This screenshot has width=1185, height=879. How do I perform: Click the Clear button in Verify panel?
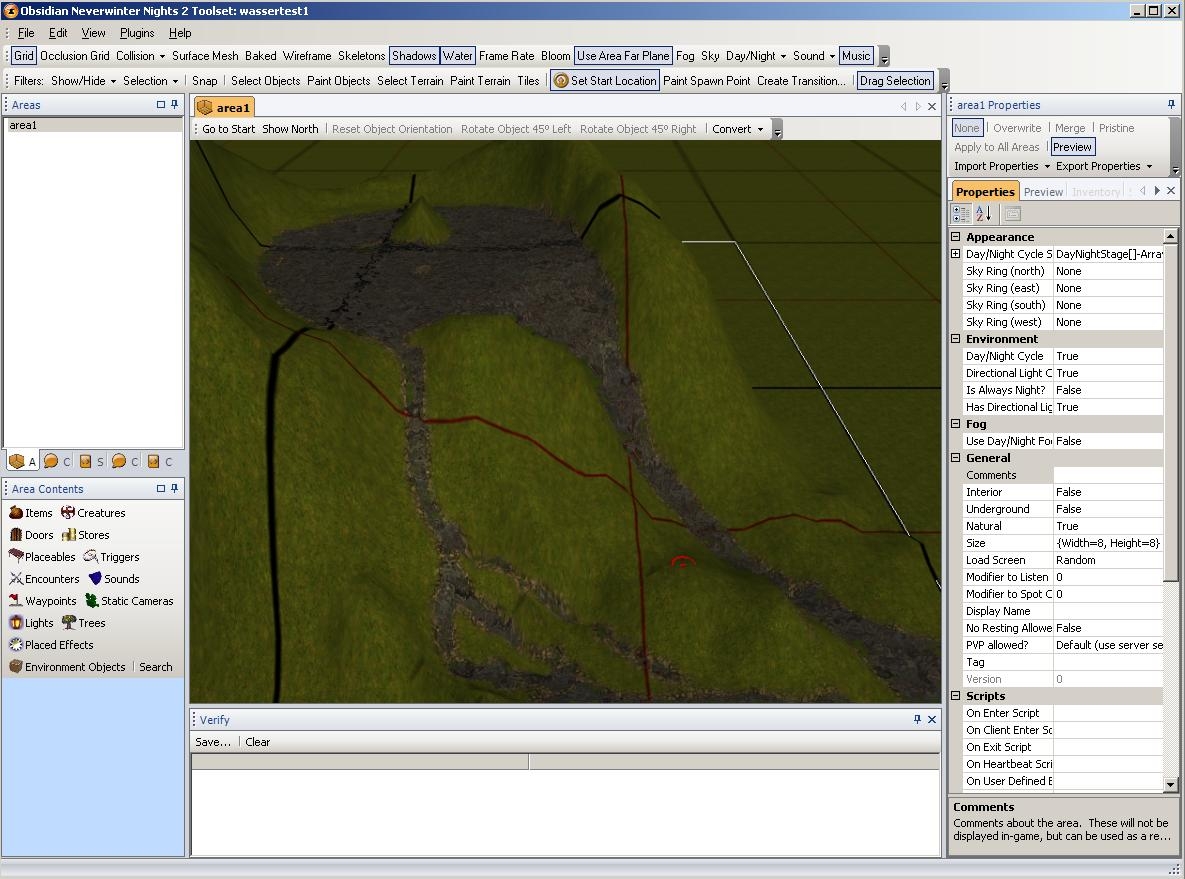pyautogui.click(x=258, y=742)
